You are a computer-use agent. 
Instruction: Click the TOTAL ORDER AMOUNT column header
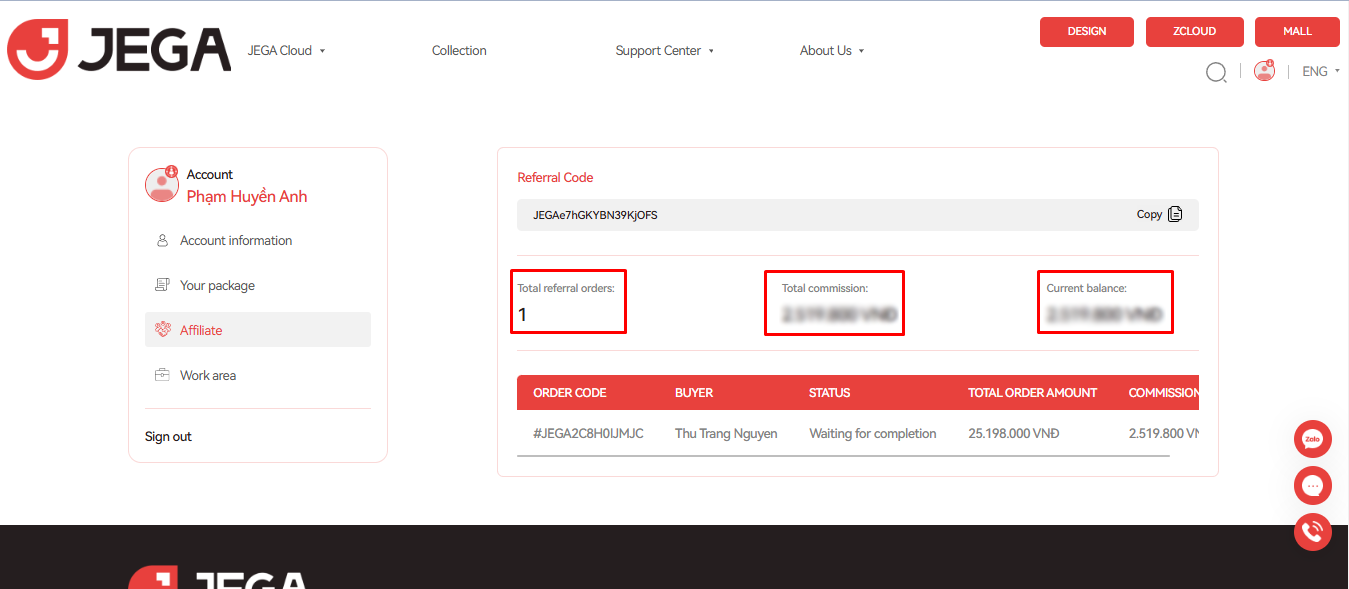[x=1033, y=393]
